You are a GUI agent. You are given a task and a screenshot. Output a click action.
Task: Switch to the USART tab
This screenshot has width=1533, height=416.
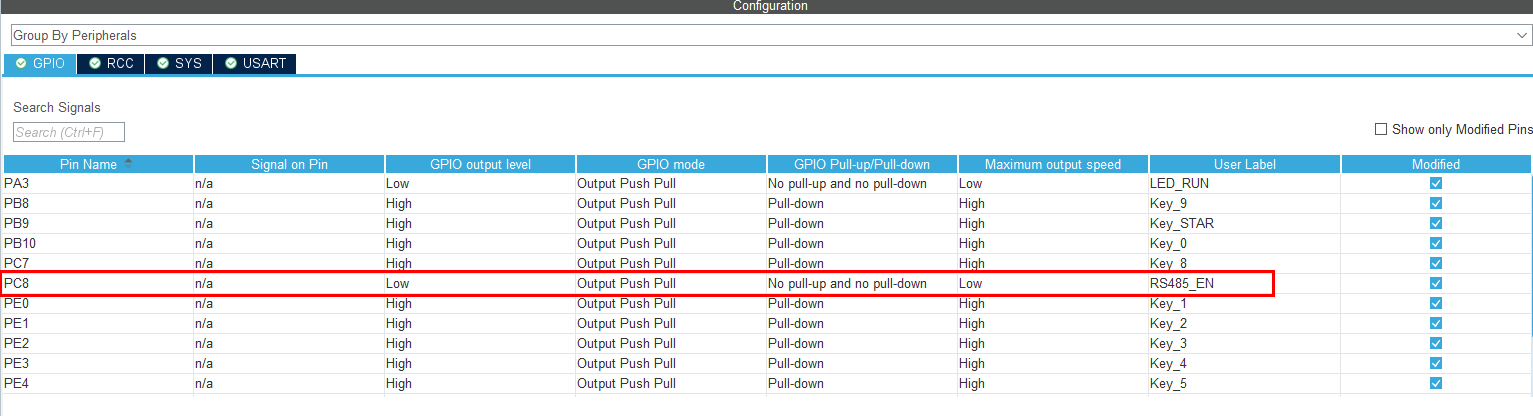[255, 63]
